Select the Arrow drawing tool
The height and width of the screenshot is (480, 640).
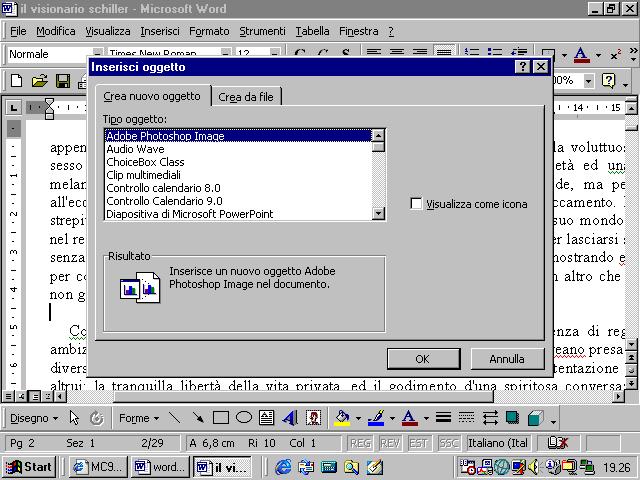[198, 418]
